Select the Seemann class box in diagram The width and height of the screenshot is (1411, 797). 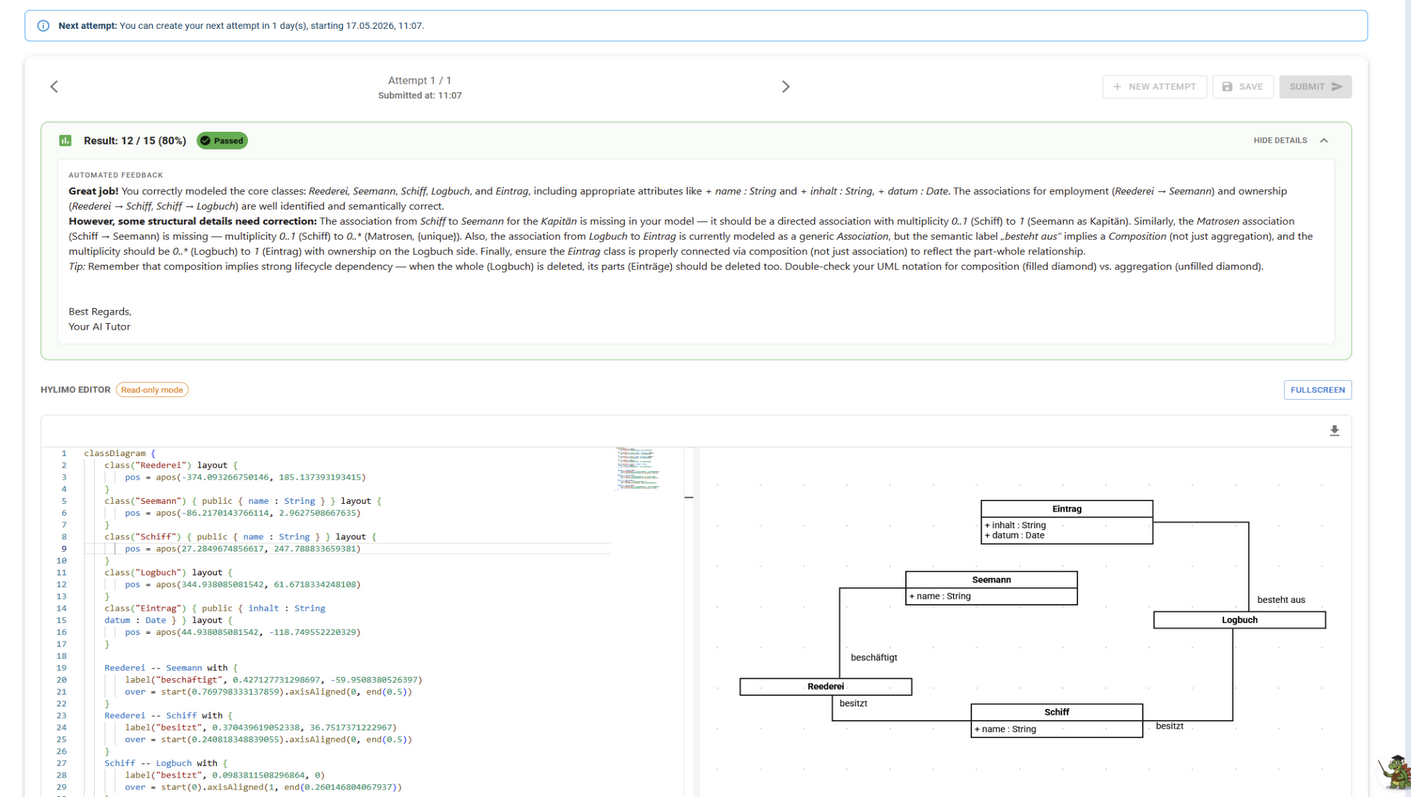[991, 588]
